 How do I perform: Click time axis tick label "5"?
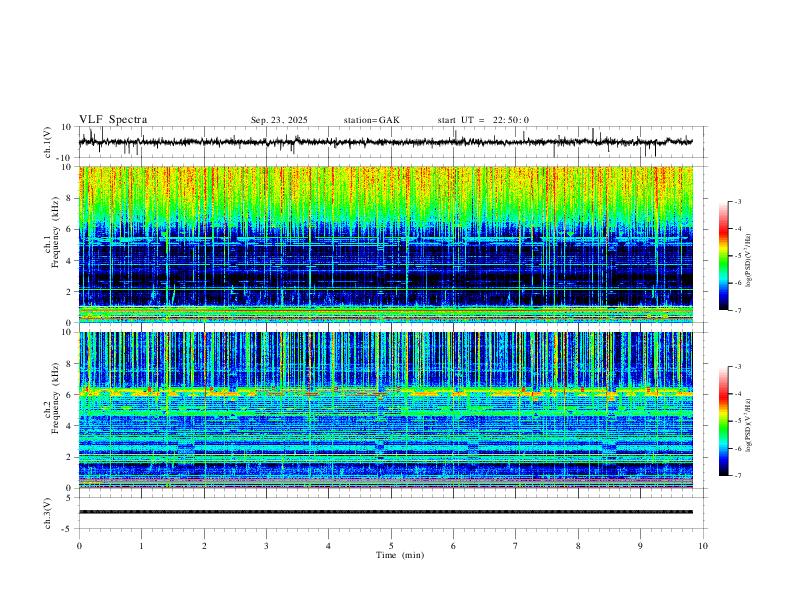click(x=391, y=546)
